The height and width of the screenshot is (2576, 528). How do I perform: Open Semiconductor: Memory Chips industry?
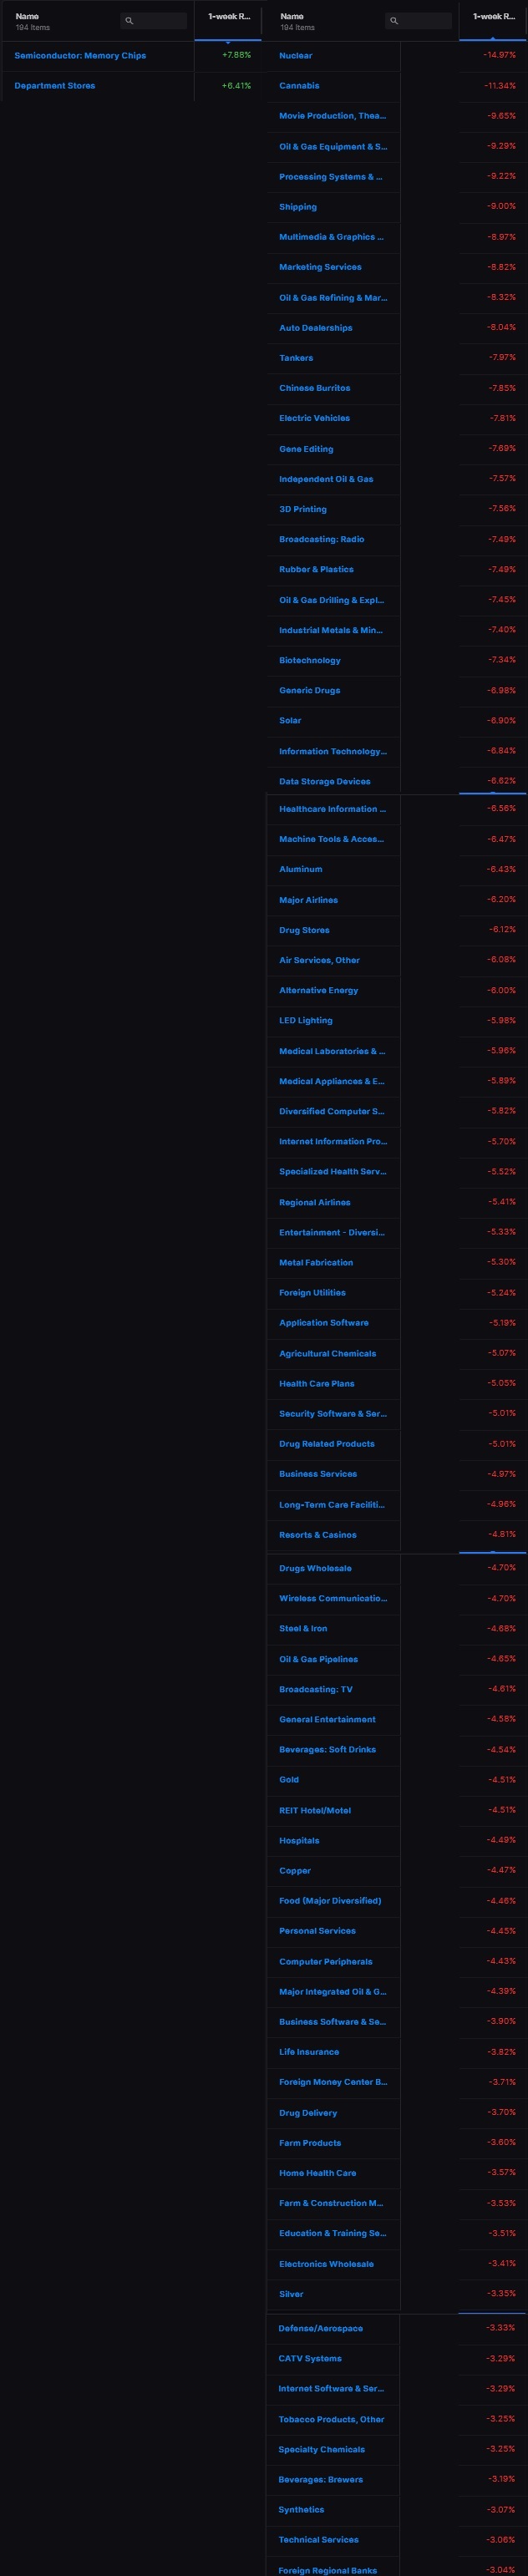click(80, 56)
